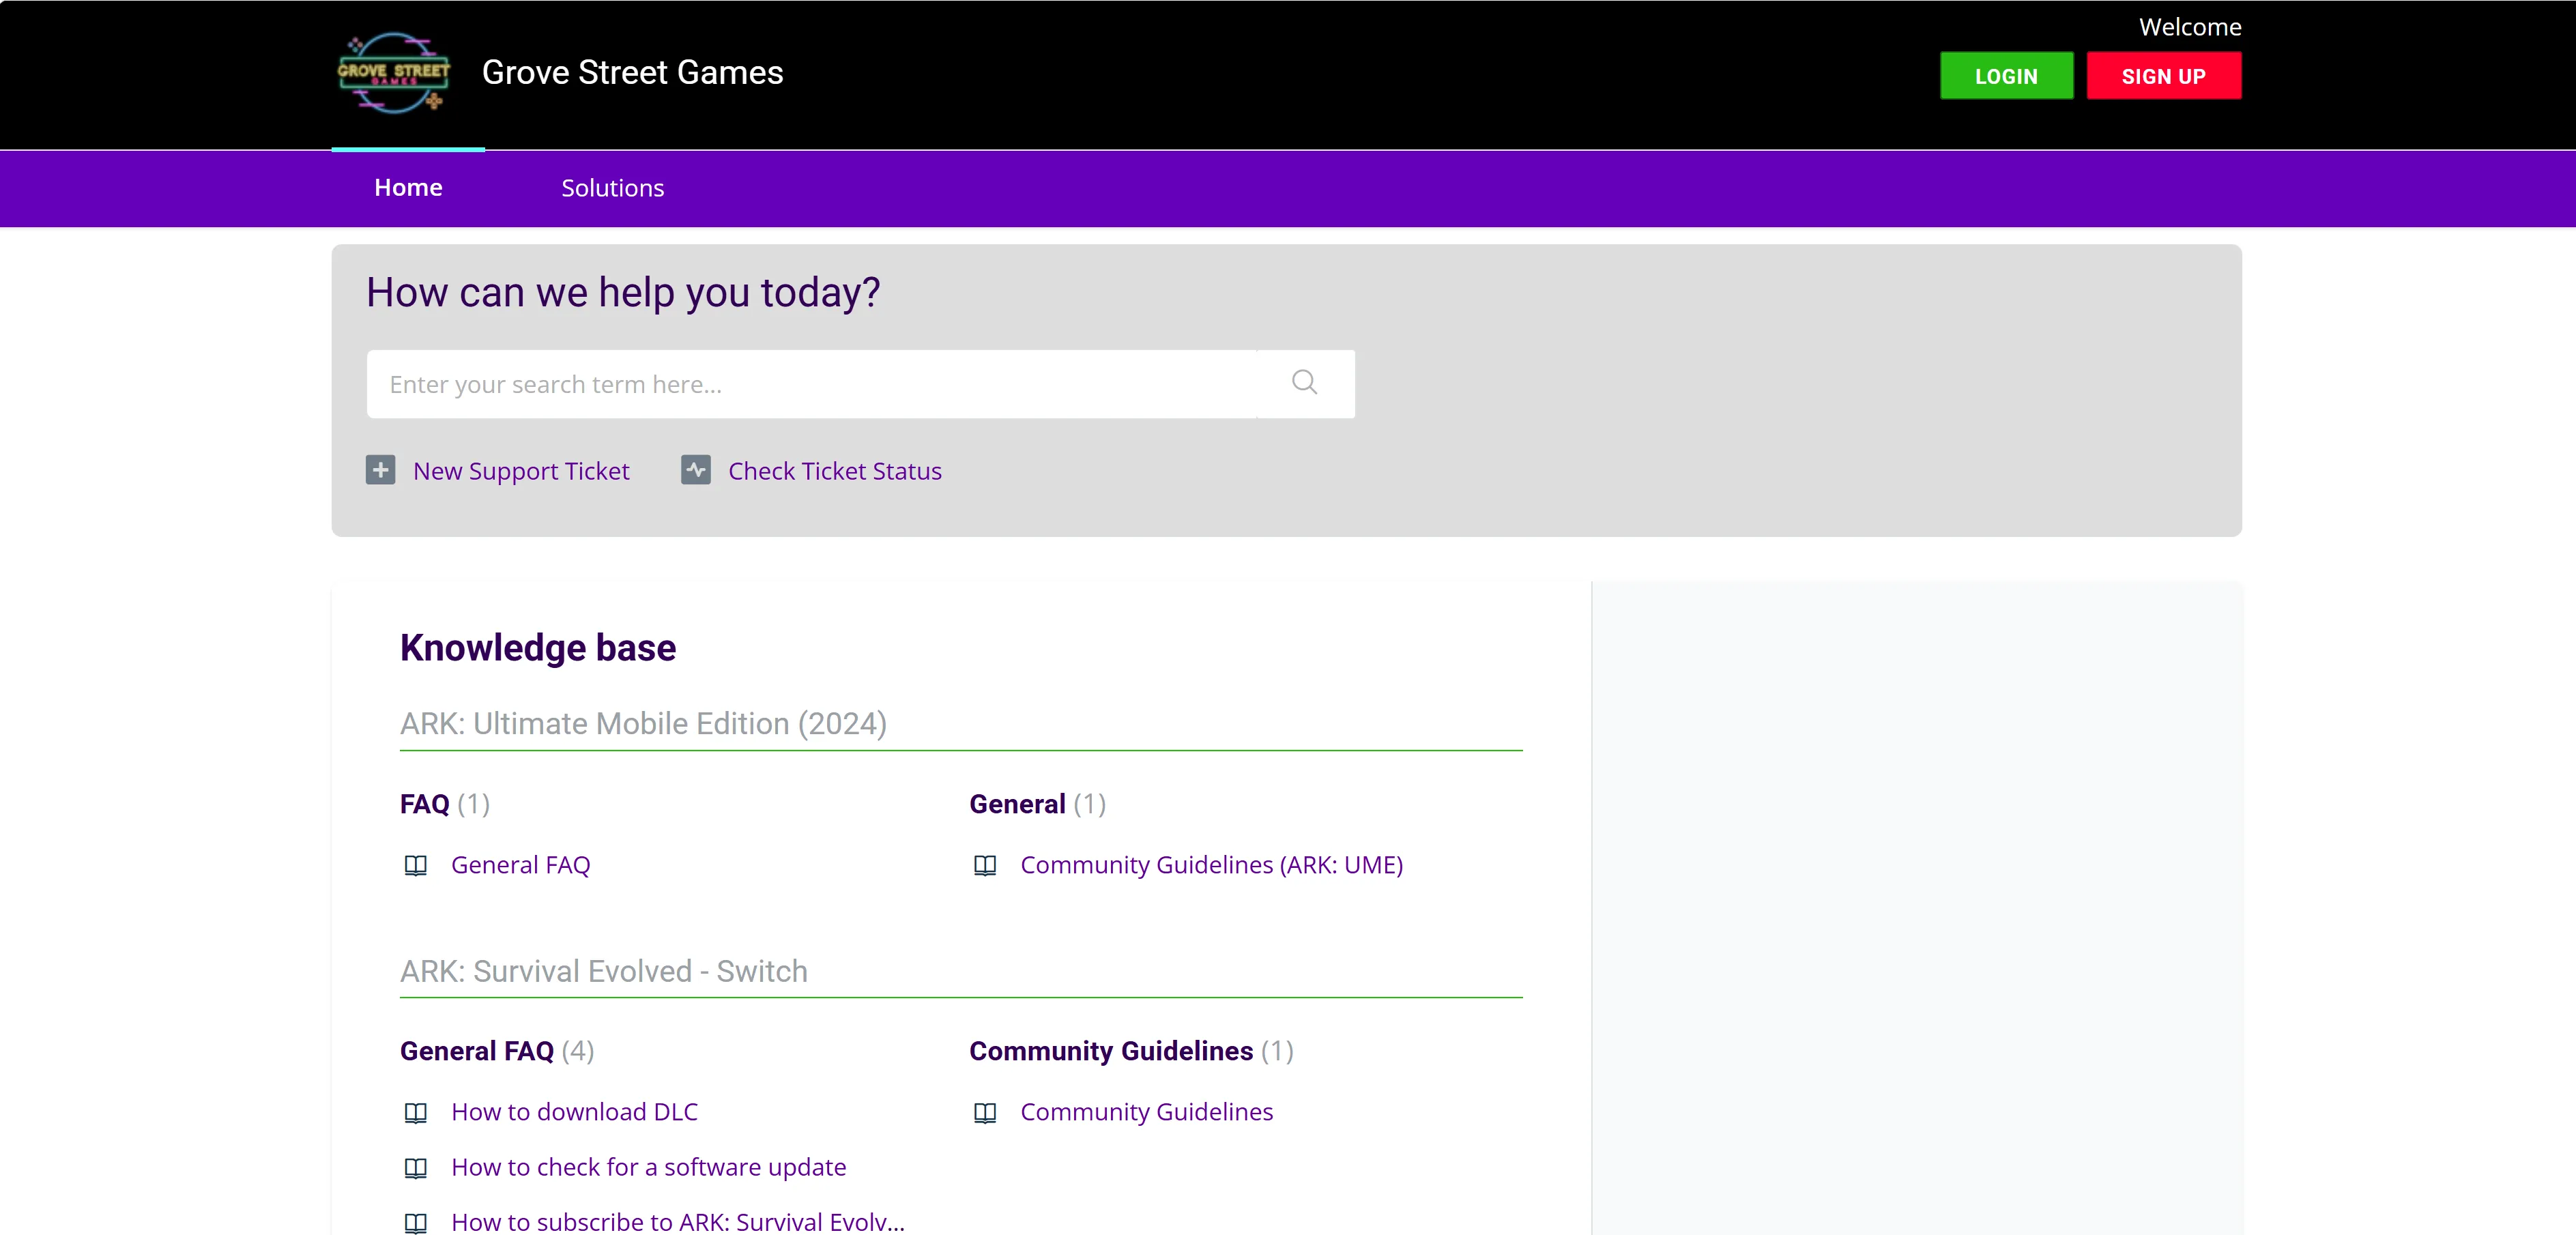The image size is (2576, 1235).
Task: Click the book icon beside General FAQ article
Action: coord(415,865)
